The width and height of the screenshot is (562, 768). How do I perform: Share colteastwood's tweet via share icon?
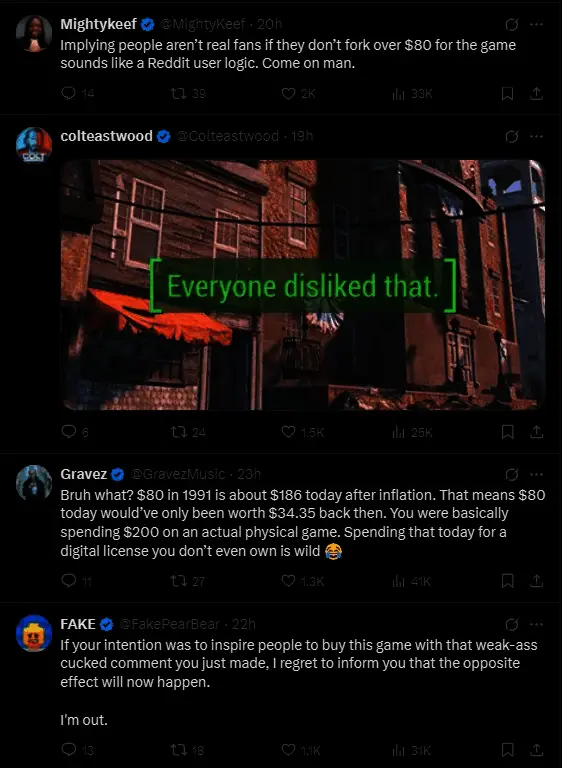[537, 432]
